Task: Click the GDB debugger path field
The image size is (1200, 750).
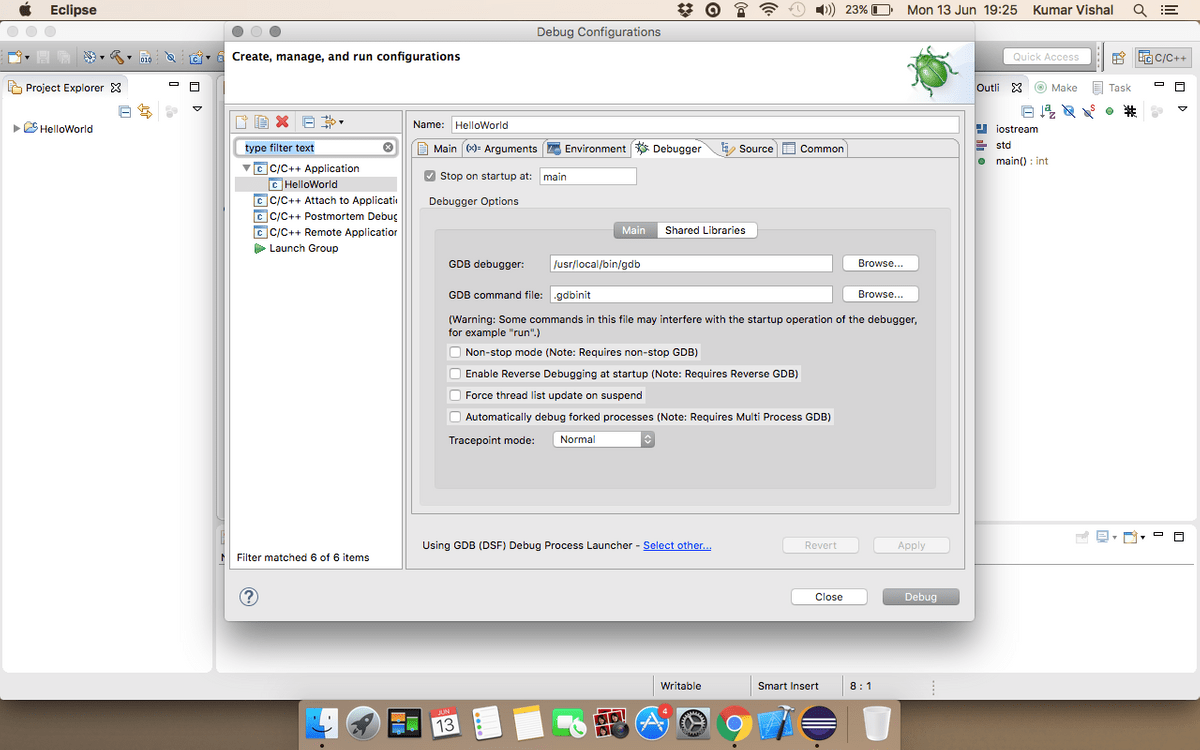Action: (x=691, y=264)
